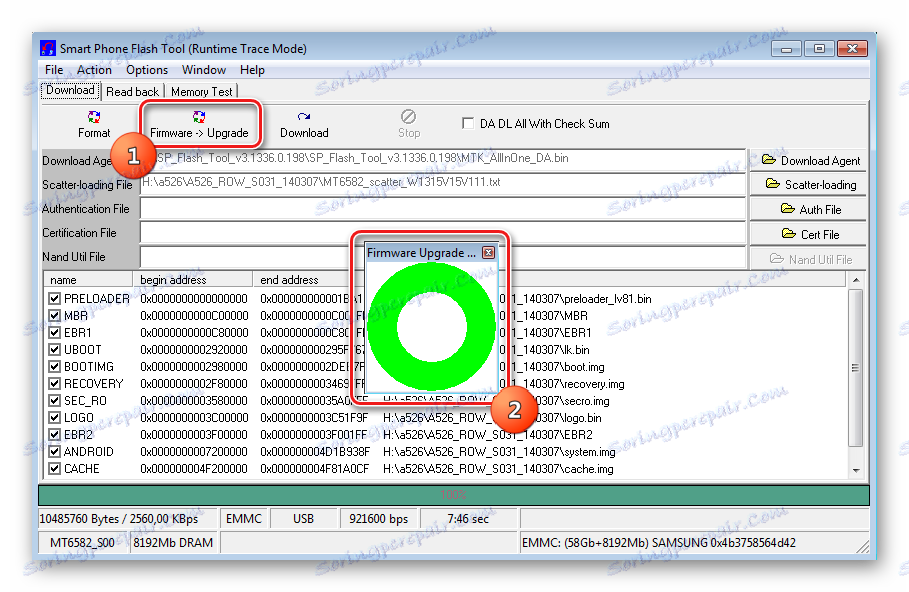Screen dimensions: 909x592
Task: Click partition list scroll down arrow
Action: click(856, 470)
